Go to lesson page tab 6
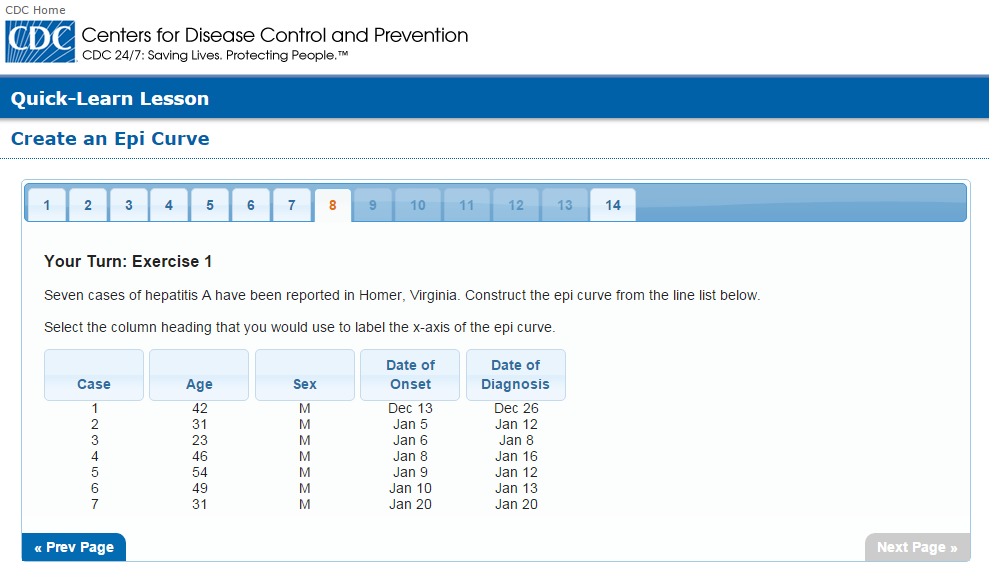Image resolution: width=989 pixels, height=571 pixels. point(250,205)
